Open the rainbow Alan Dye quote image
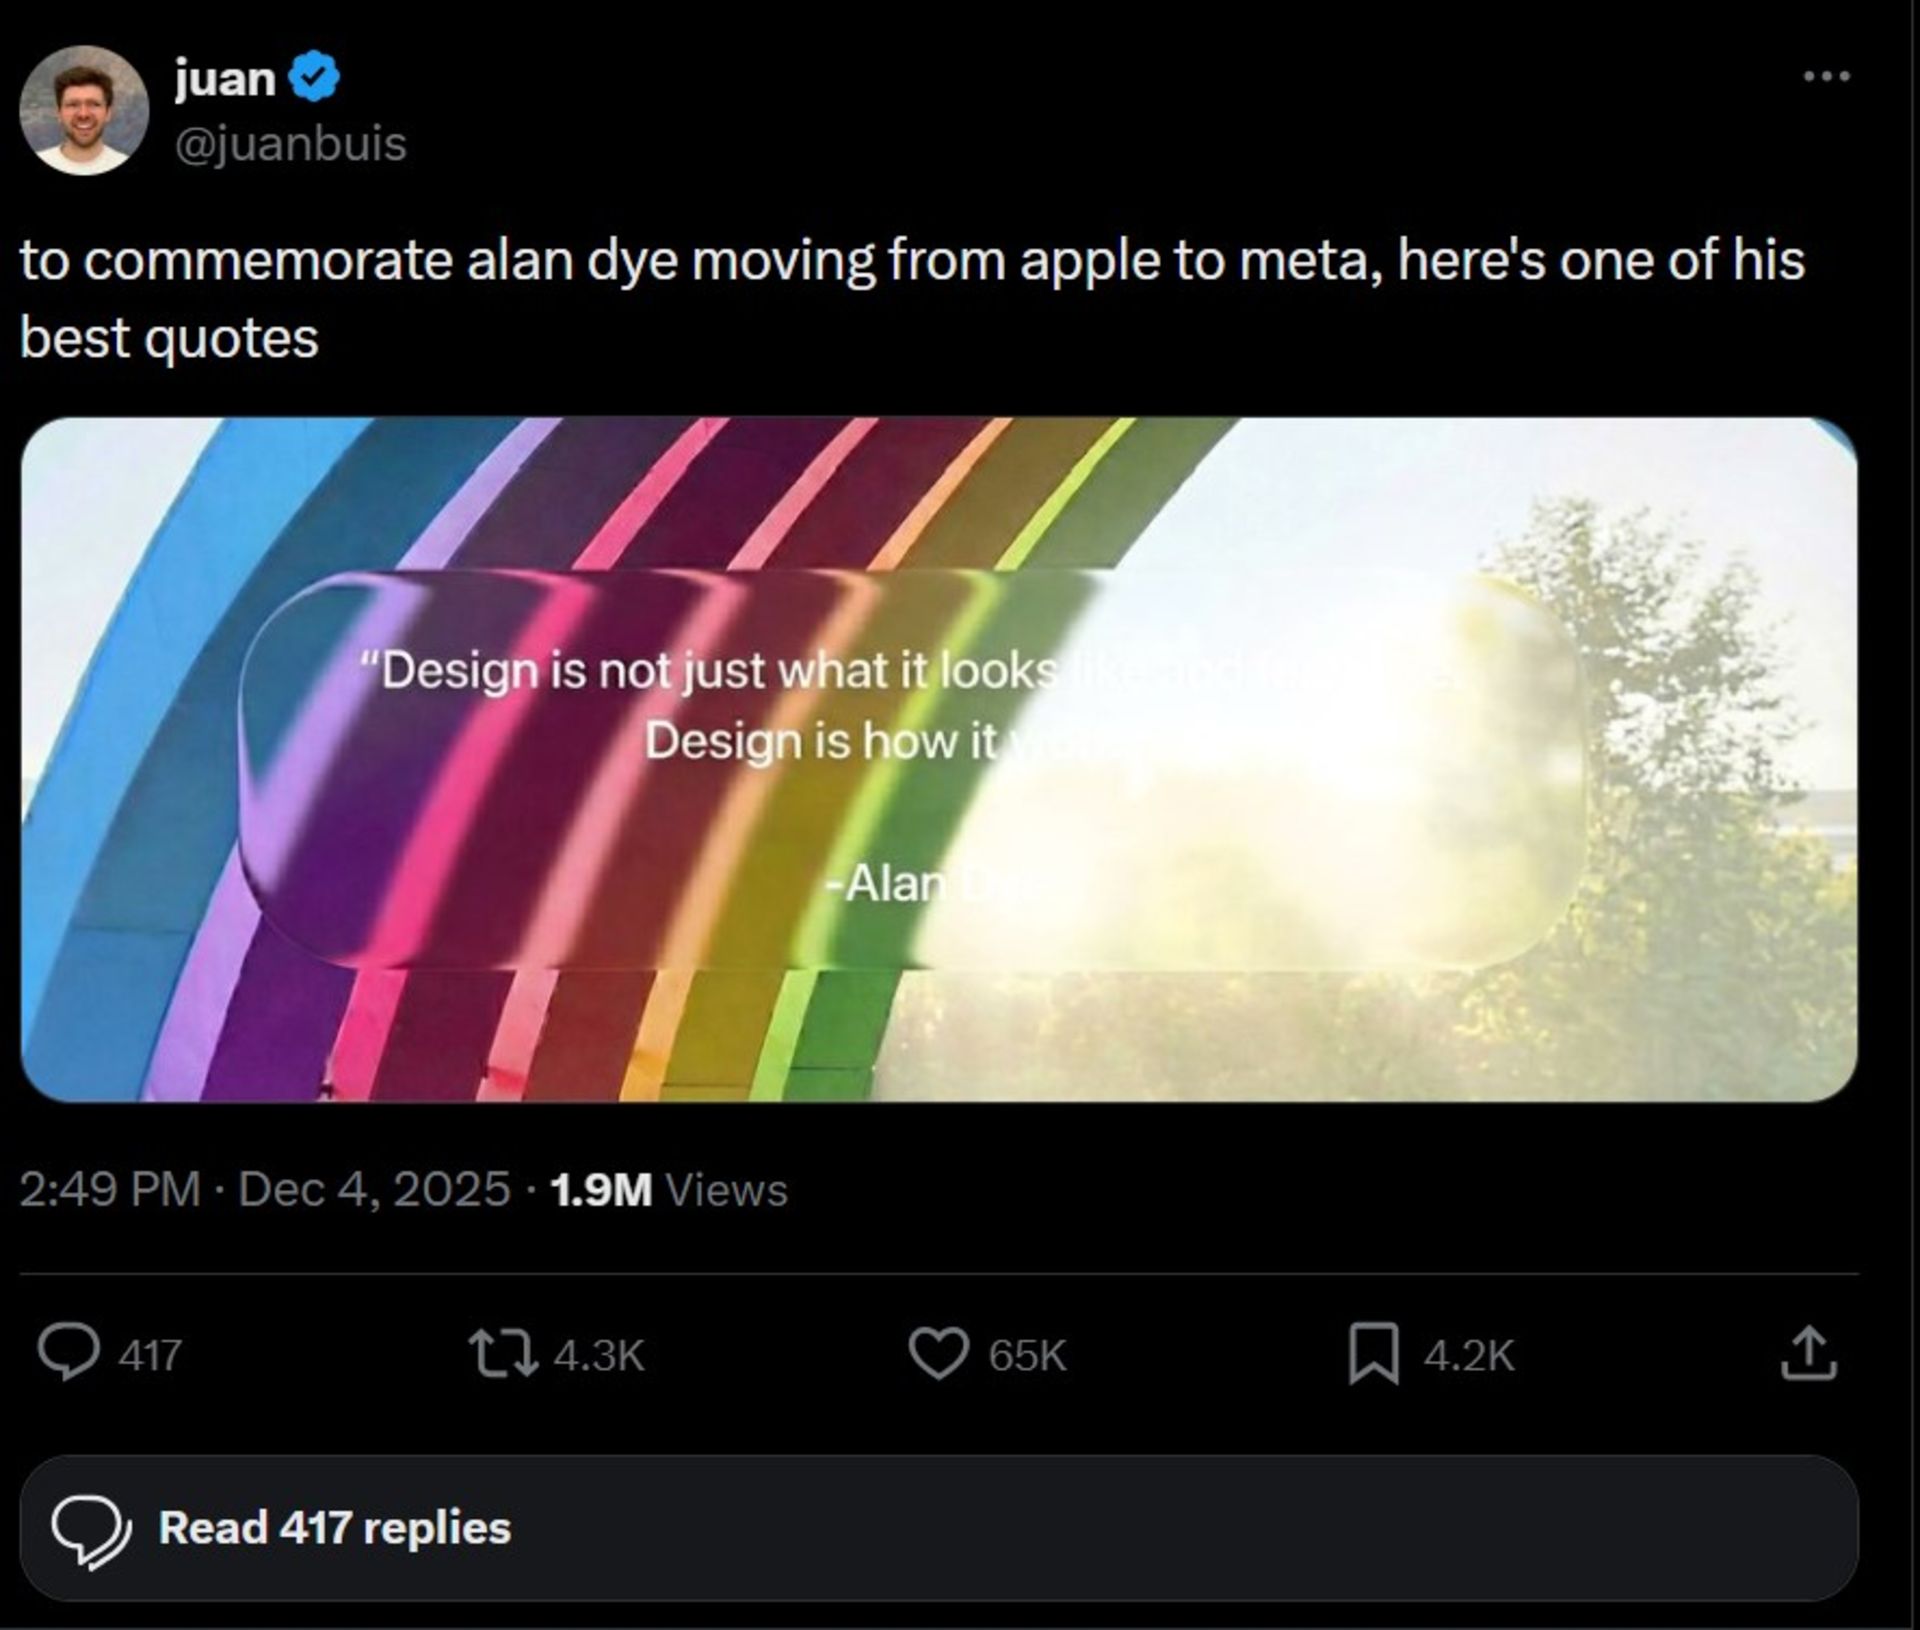 click(x=938, y=760)
